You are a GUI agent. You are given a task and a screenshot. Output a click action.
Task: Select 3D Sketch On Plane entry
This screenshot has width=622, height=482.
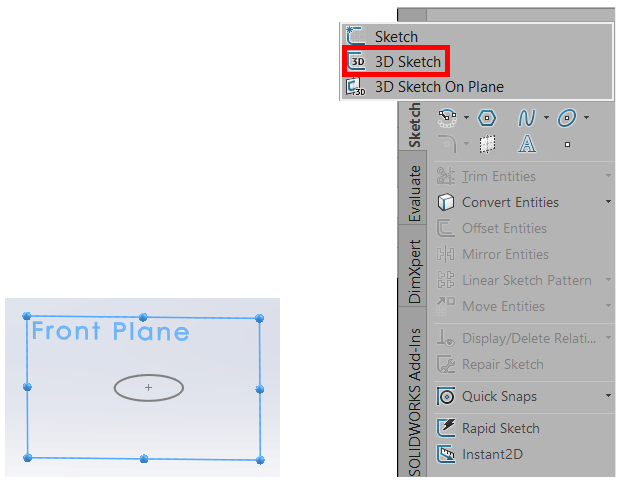pyautogui.click(x=477, y=86)
